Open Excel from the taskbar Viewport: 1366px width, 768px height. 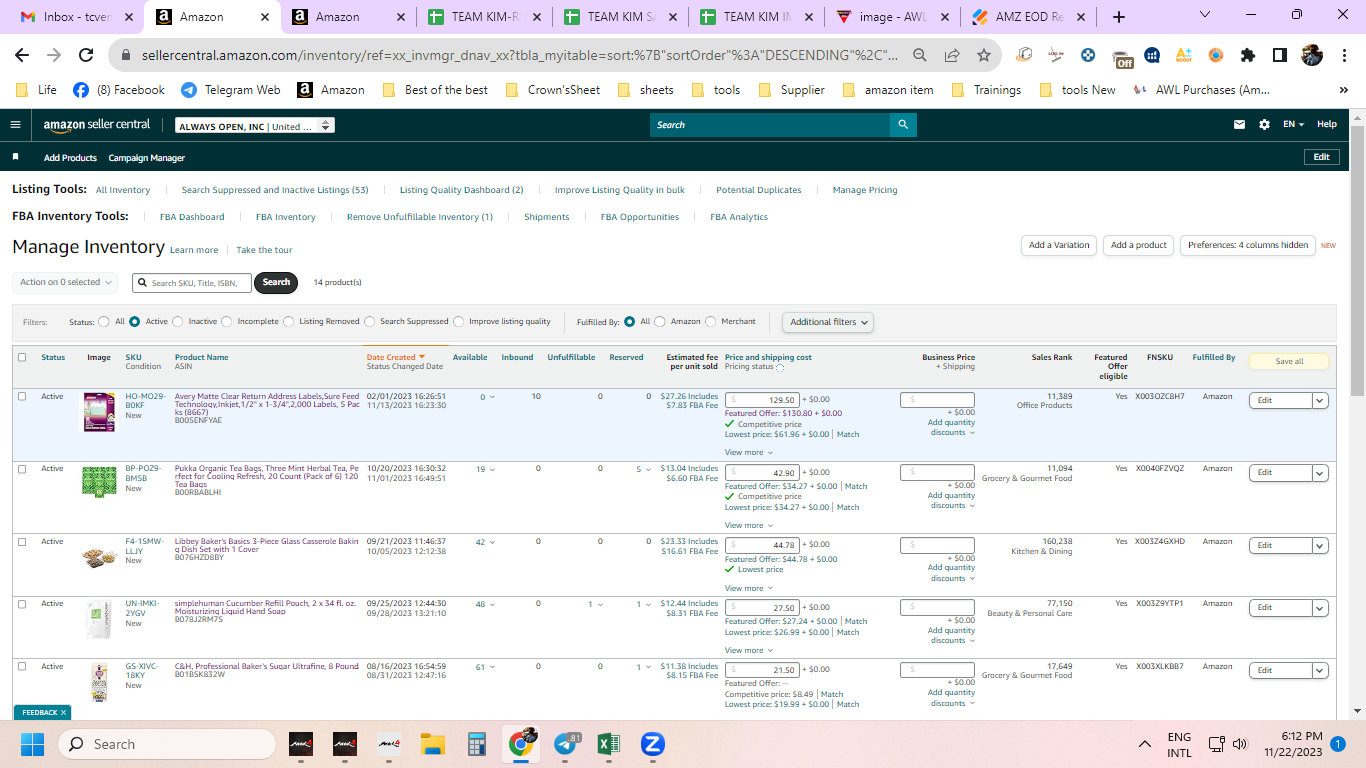tap(608, 744)
